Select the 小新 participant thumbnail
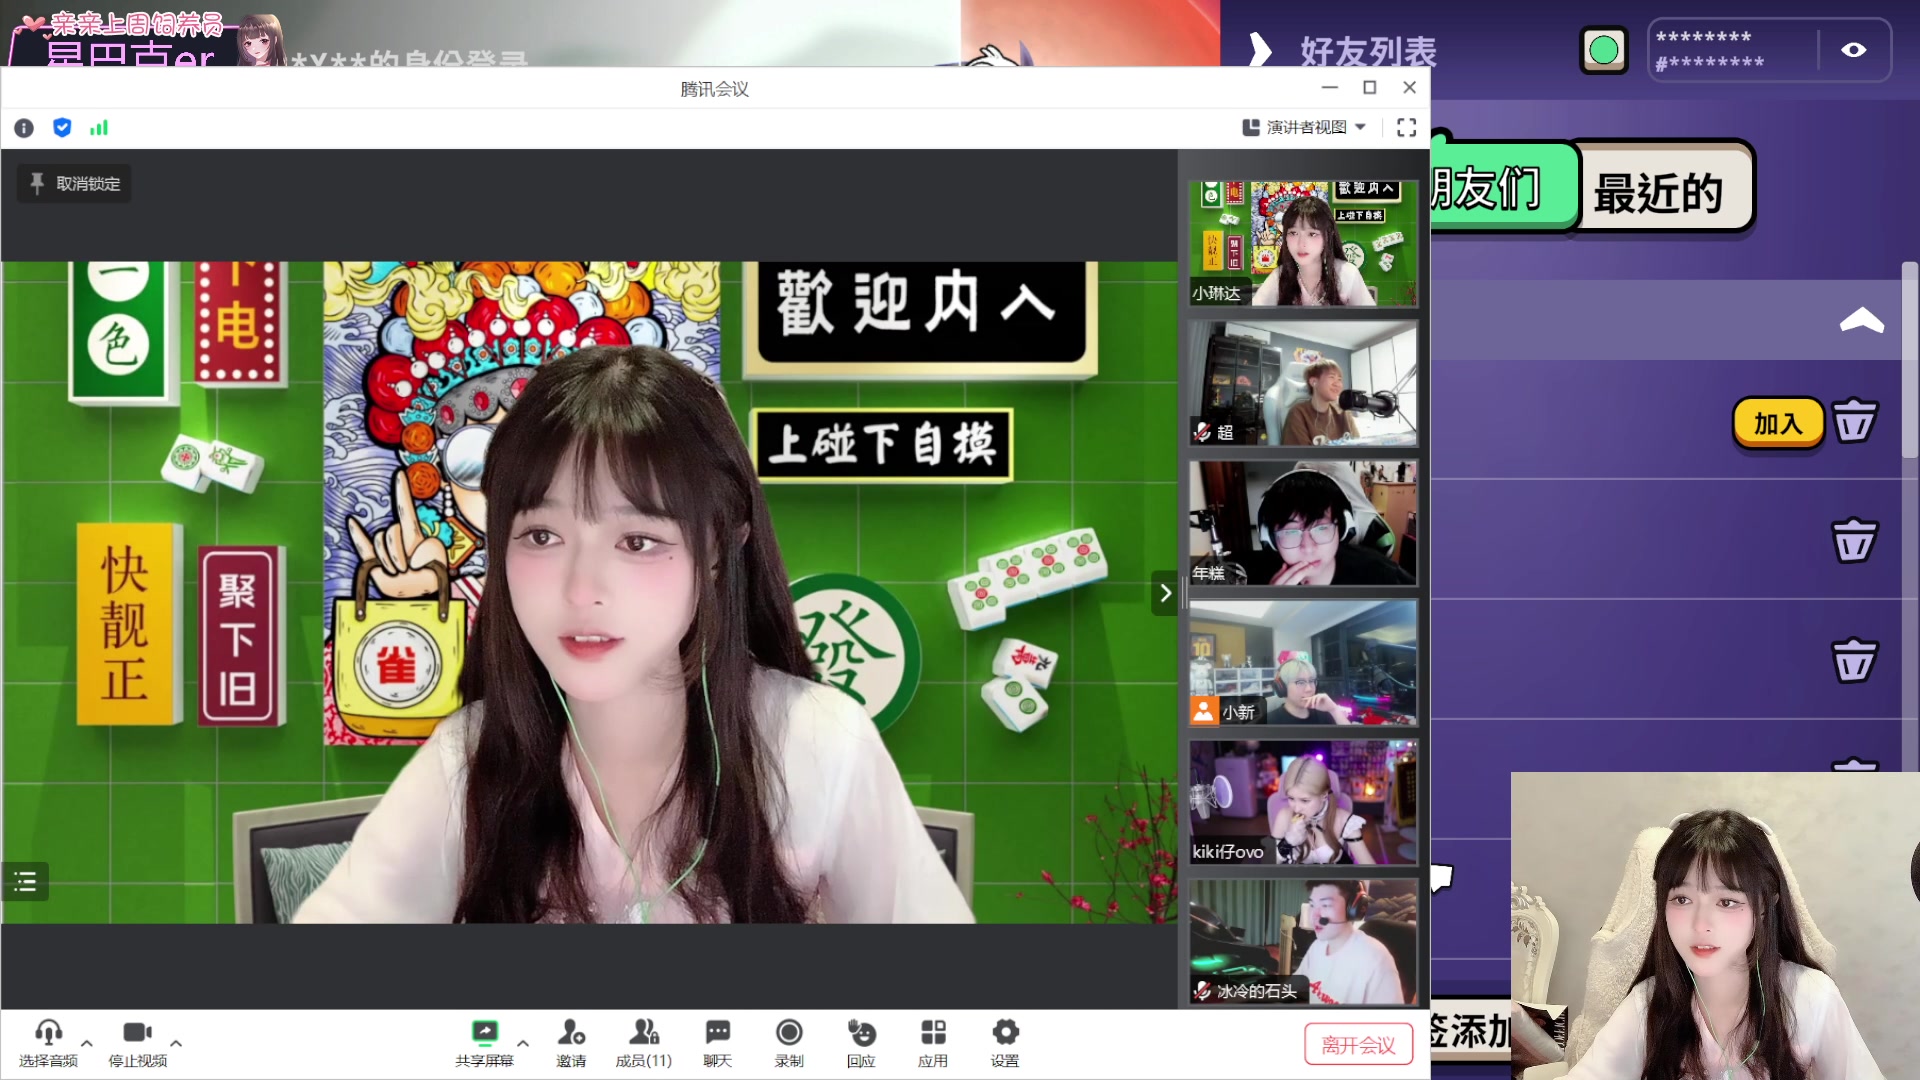The image size is (1920, 1080). [1303, 663]
